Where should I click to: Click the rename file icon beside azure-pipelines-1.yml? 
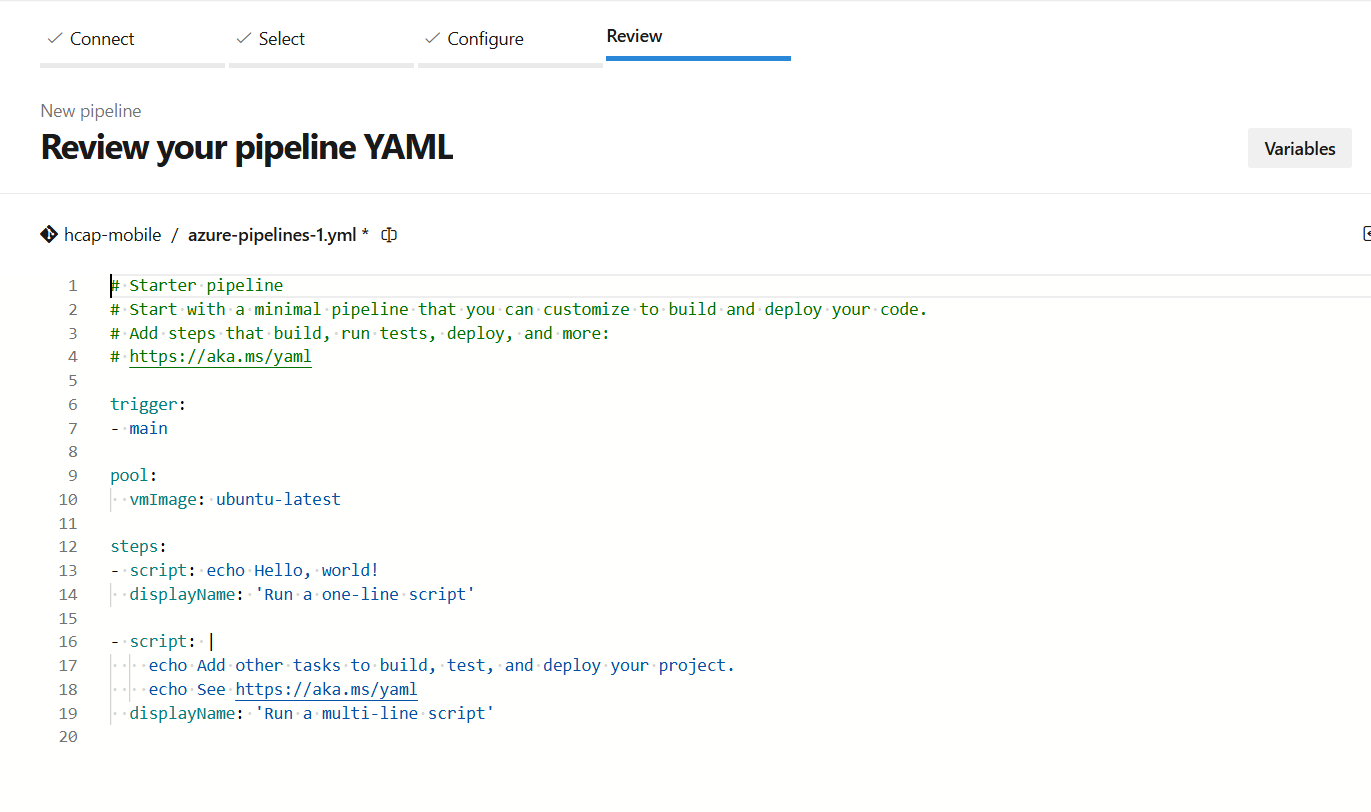coord(390,235)
